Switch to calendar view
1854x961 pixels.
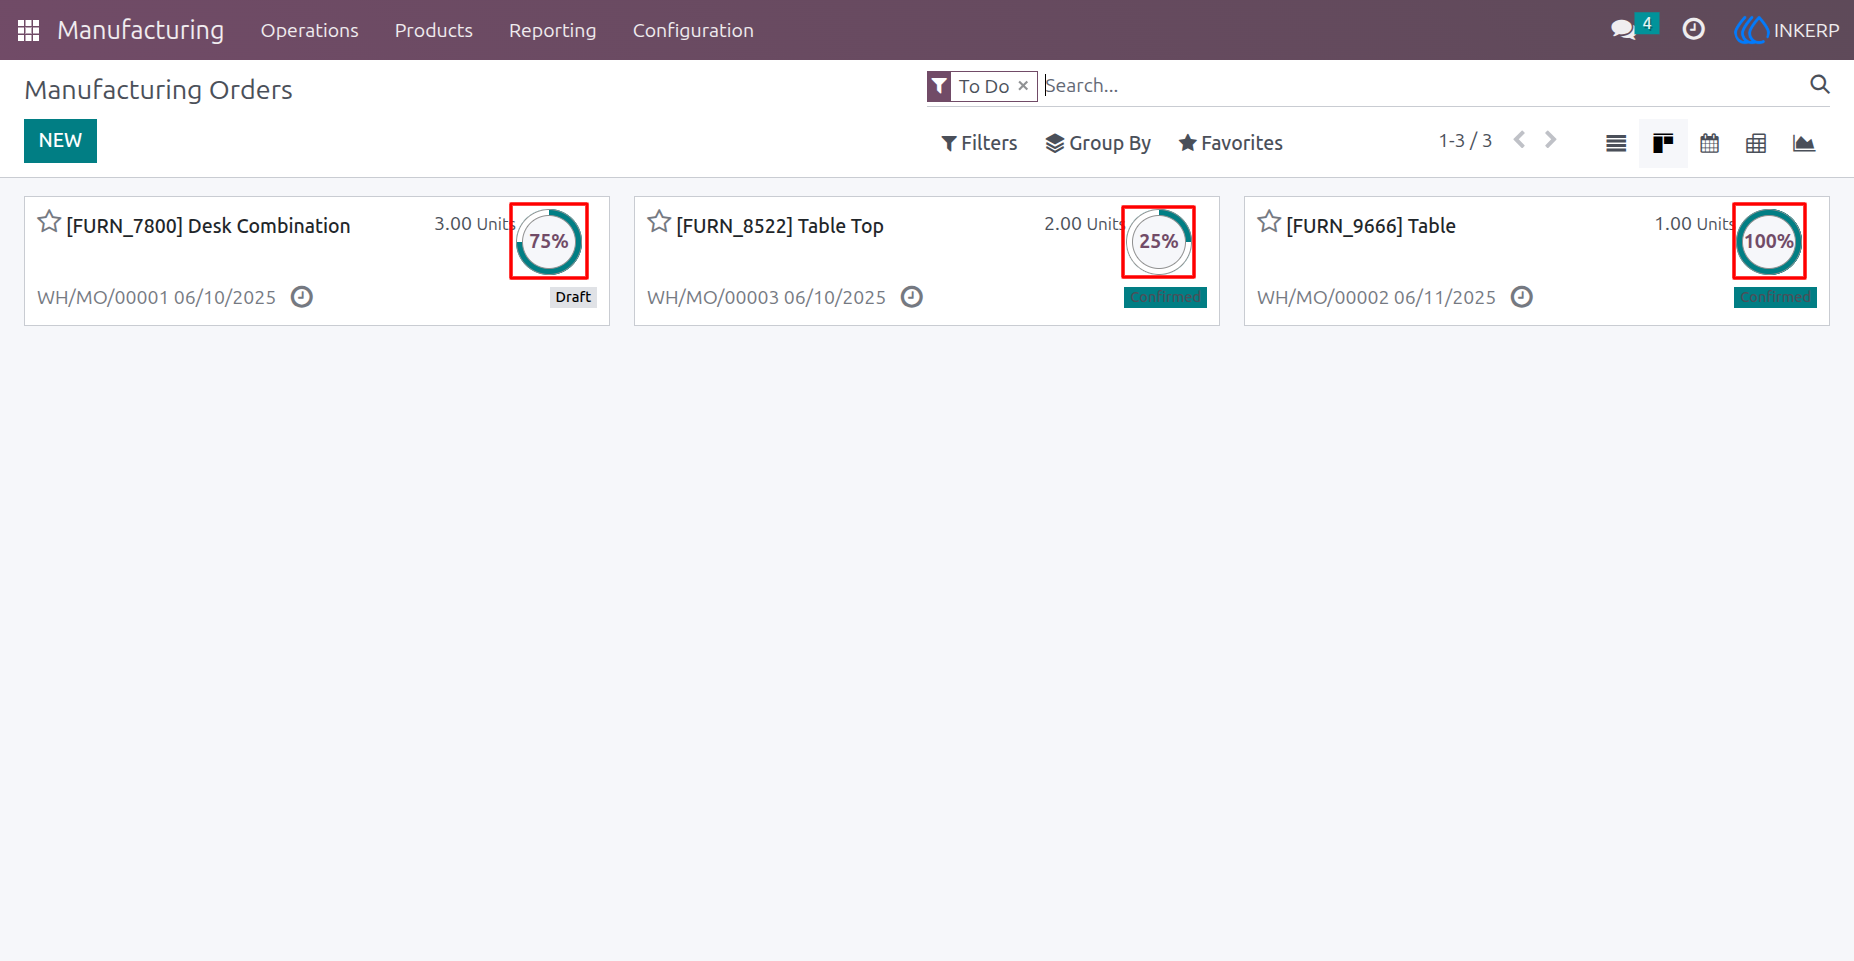pyautogui.click(x=1710, y=143)
